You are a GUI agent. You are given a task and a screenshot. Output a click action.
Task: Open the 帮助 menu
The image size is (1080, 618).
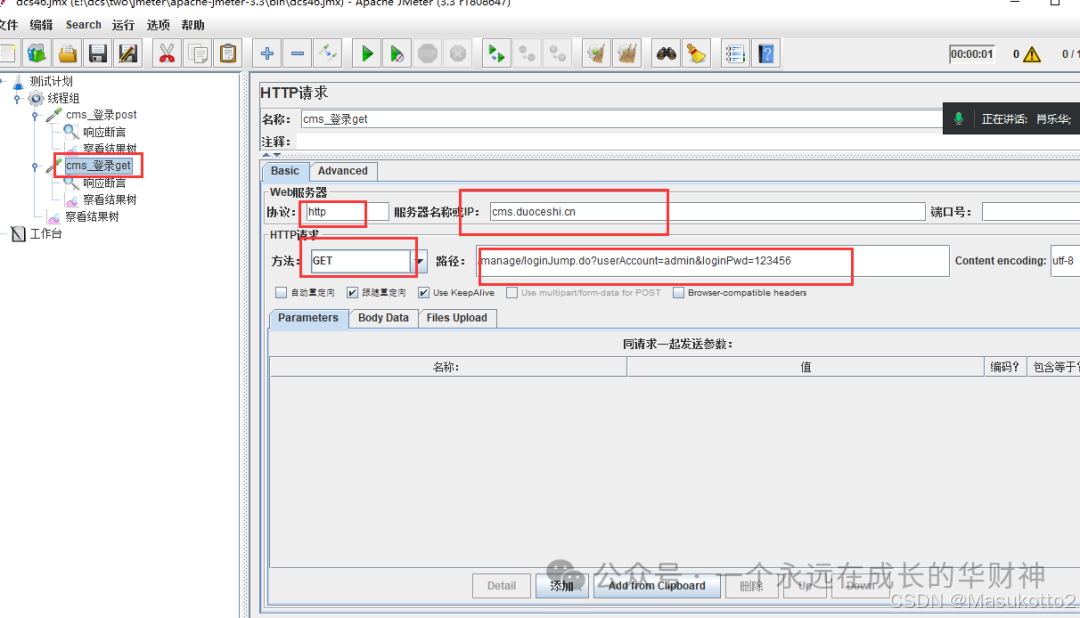click(x=193, y=25)
